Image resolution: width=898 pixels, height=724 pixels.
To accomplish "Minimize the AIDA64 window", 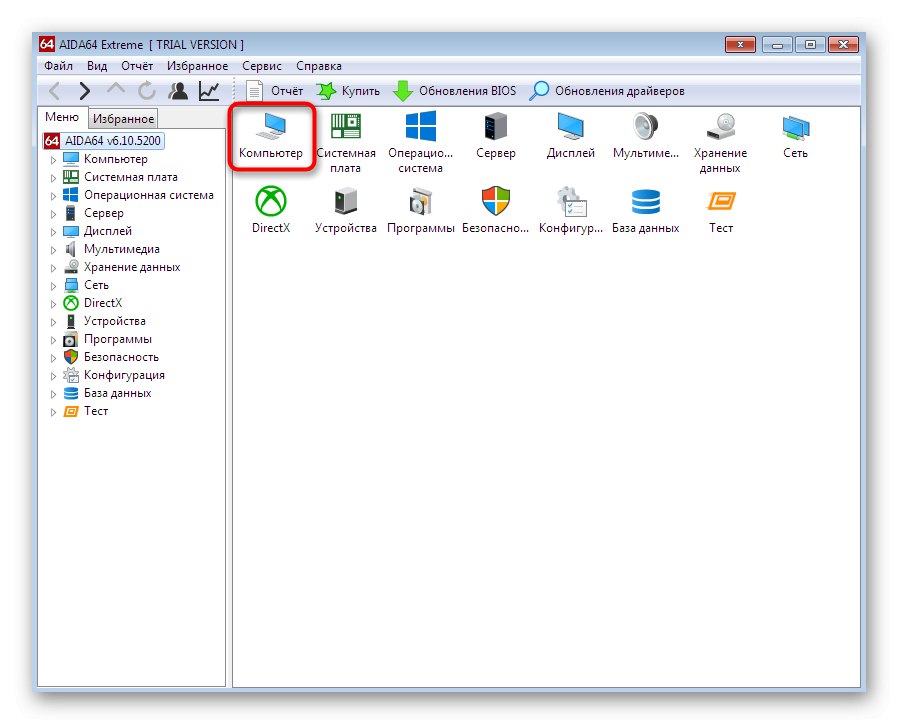I will (777, 45).
